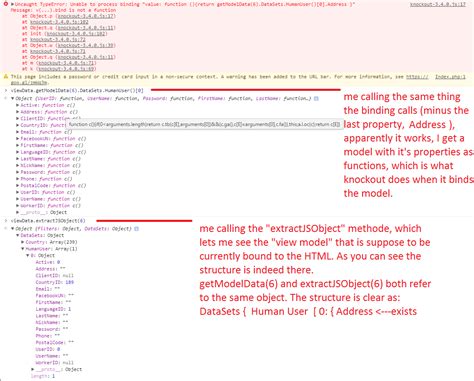
Task: Select the 'length: 1' row
Action: tap(43, 376)
